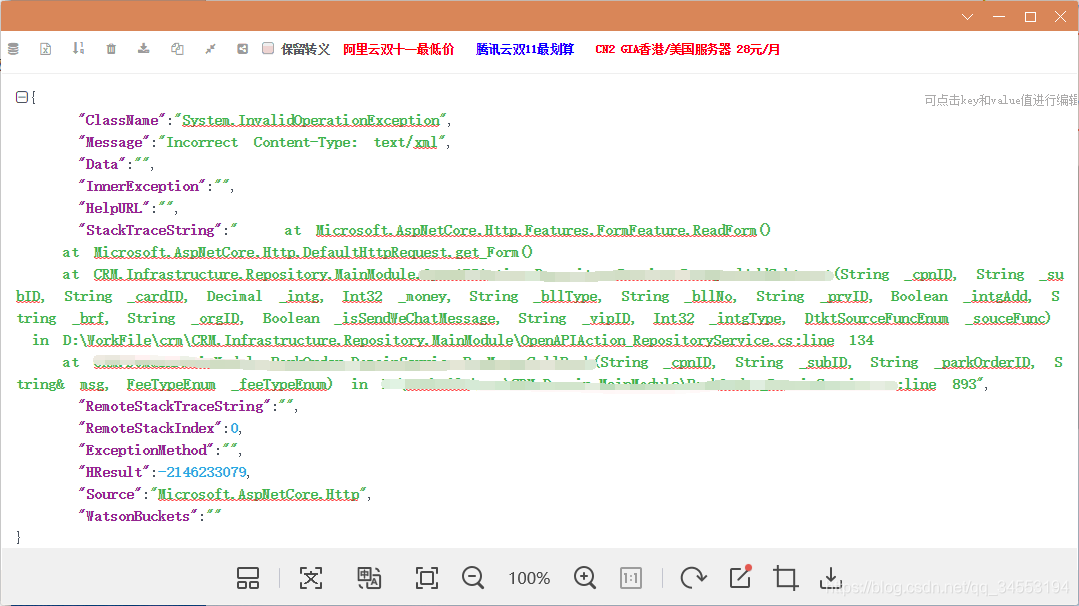Minimize the image viewer window
The width and height of the screenshot is (1079, 606).
[999, 17]
